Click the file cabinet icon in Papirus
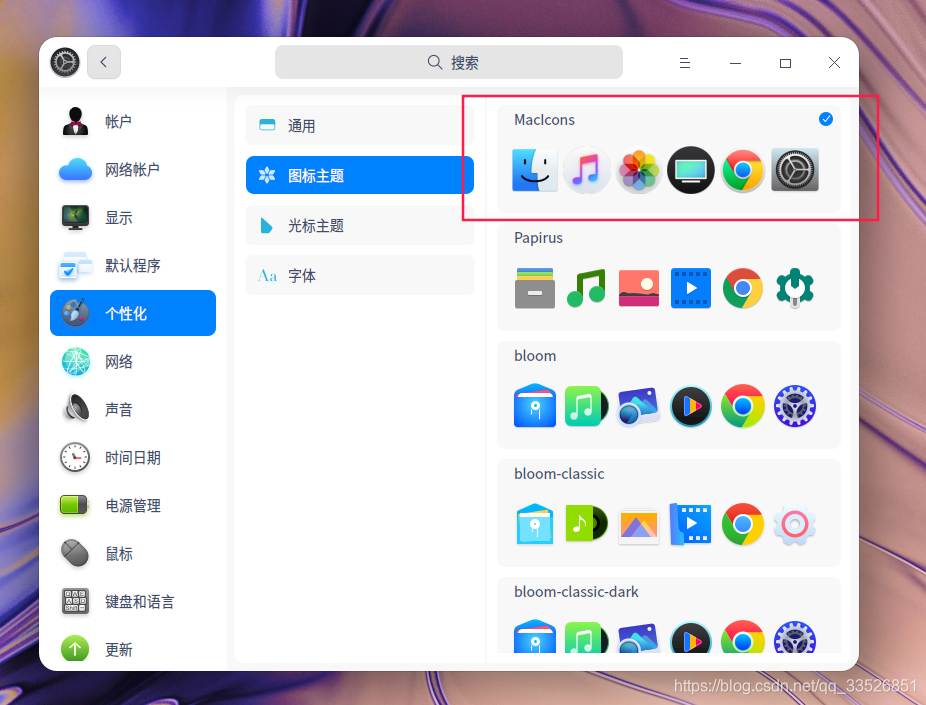 point(535,288)
